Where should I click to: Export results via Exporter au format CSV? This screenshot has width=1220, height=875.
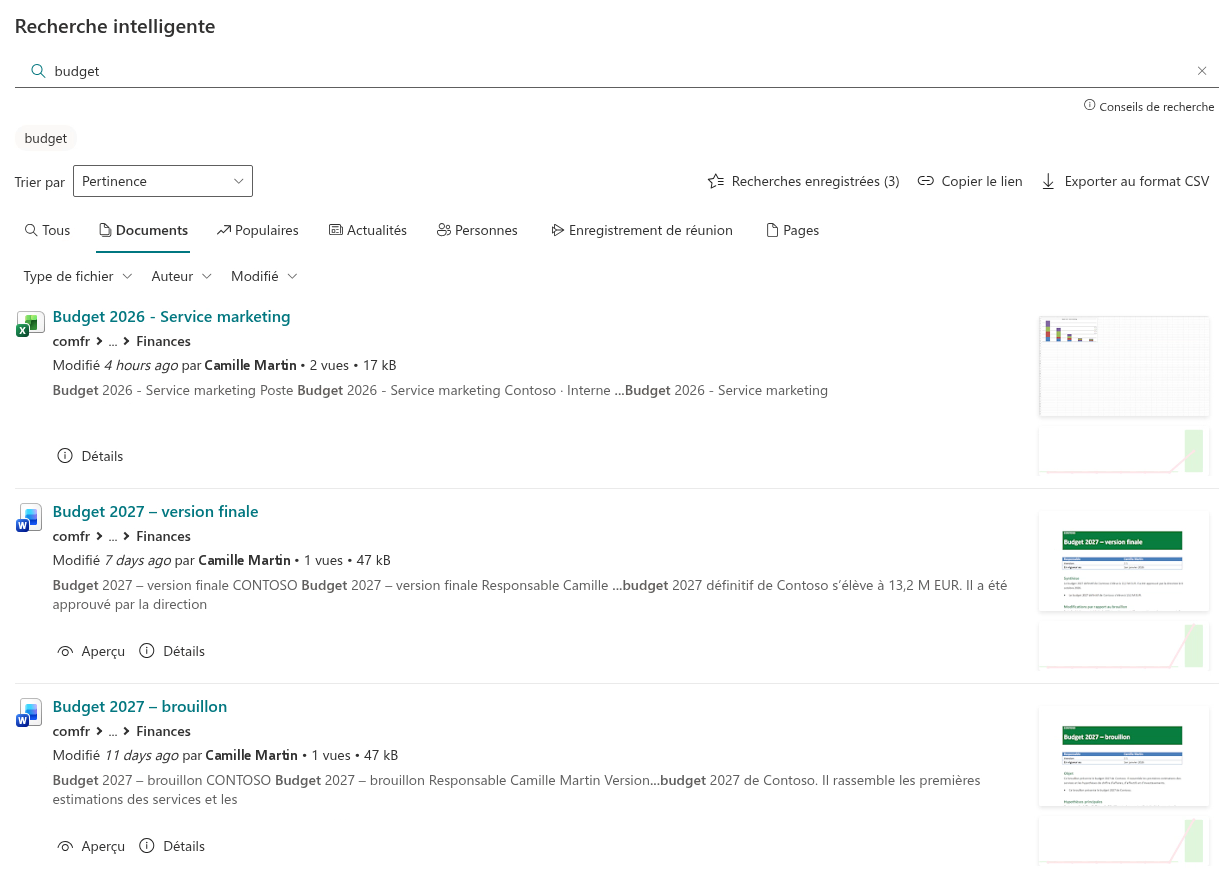(x=1137, y=181)
